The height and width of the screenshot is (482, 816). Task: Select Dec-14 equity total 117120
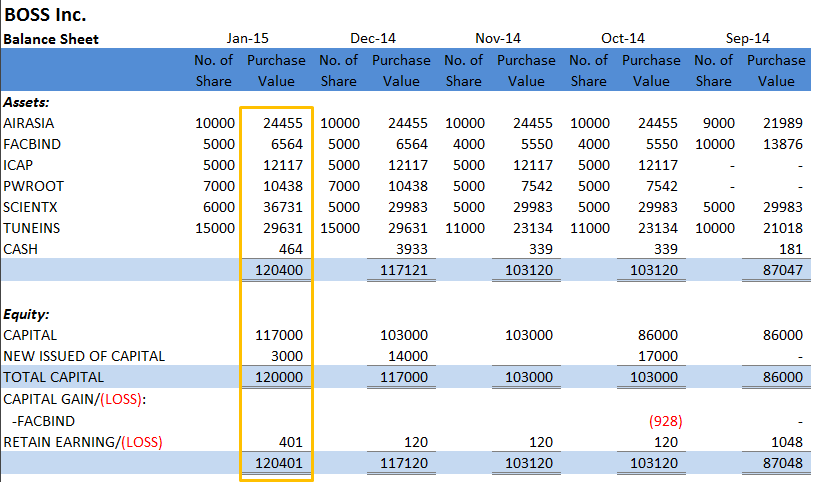click(x=404, y=463)
